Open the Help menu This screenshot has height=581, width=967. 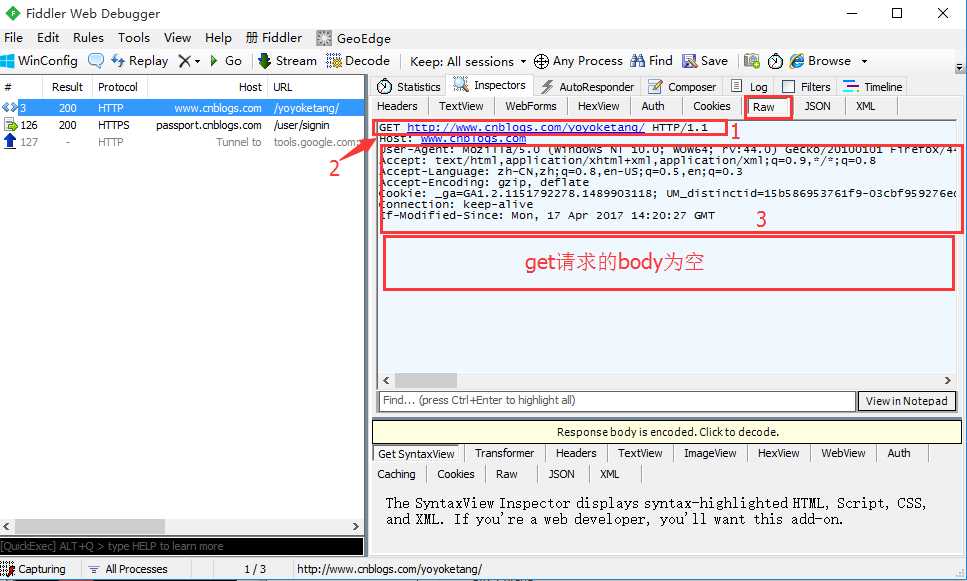click(x=218, y=38)
